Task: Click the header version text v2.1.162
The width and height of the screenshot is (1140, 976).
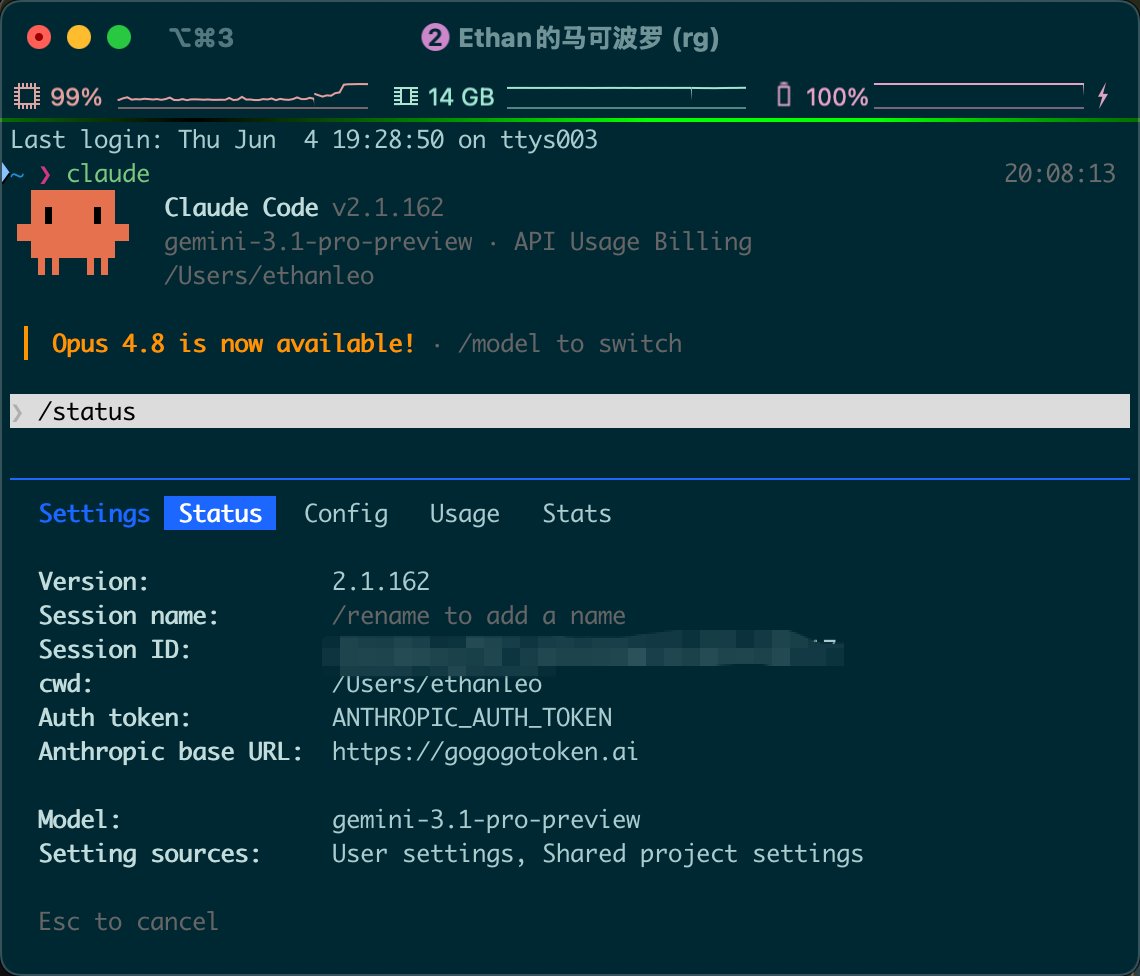Action: coord(388,208)
